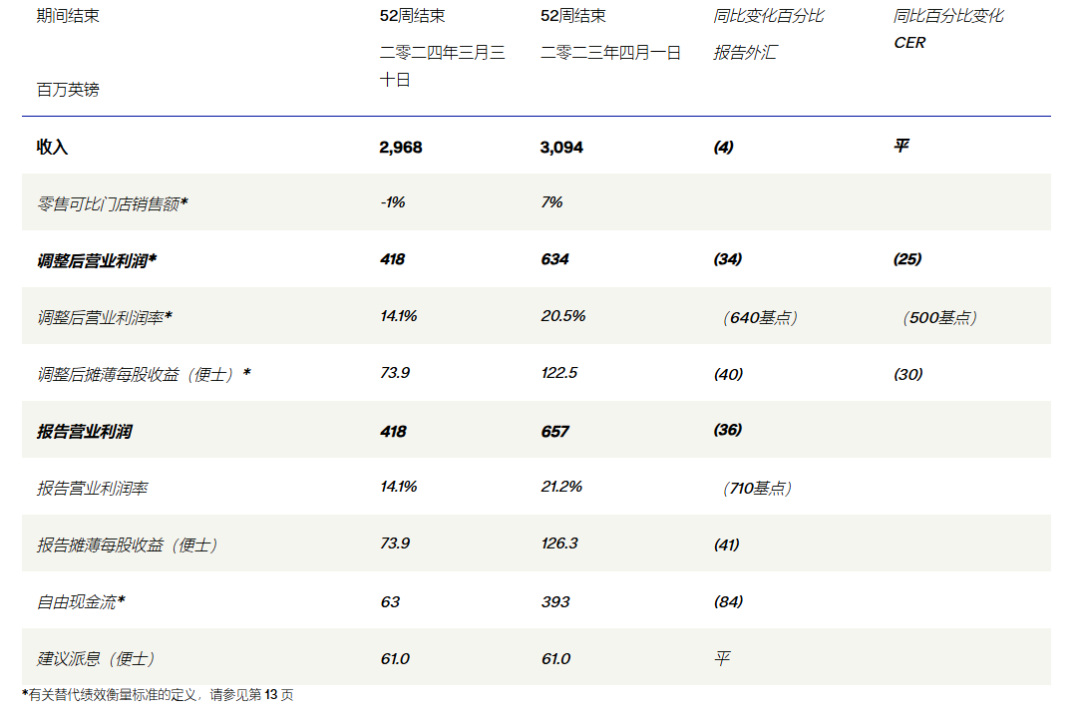Viewport: 1080px width, 721px height.
Task: Select the 126.3 reported diluted EPS value
Action: coord(560,544)
